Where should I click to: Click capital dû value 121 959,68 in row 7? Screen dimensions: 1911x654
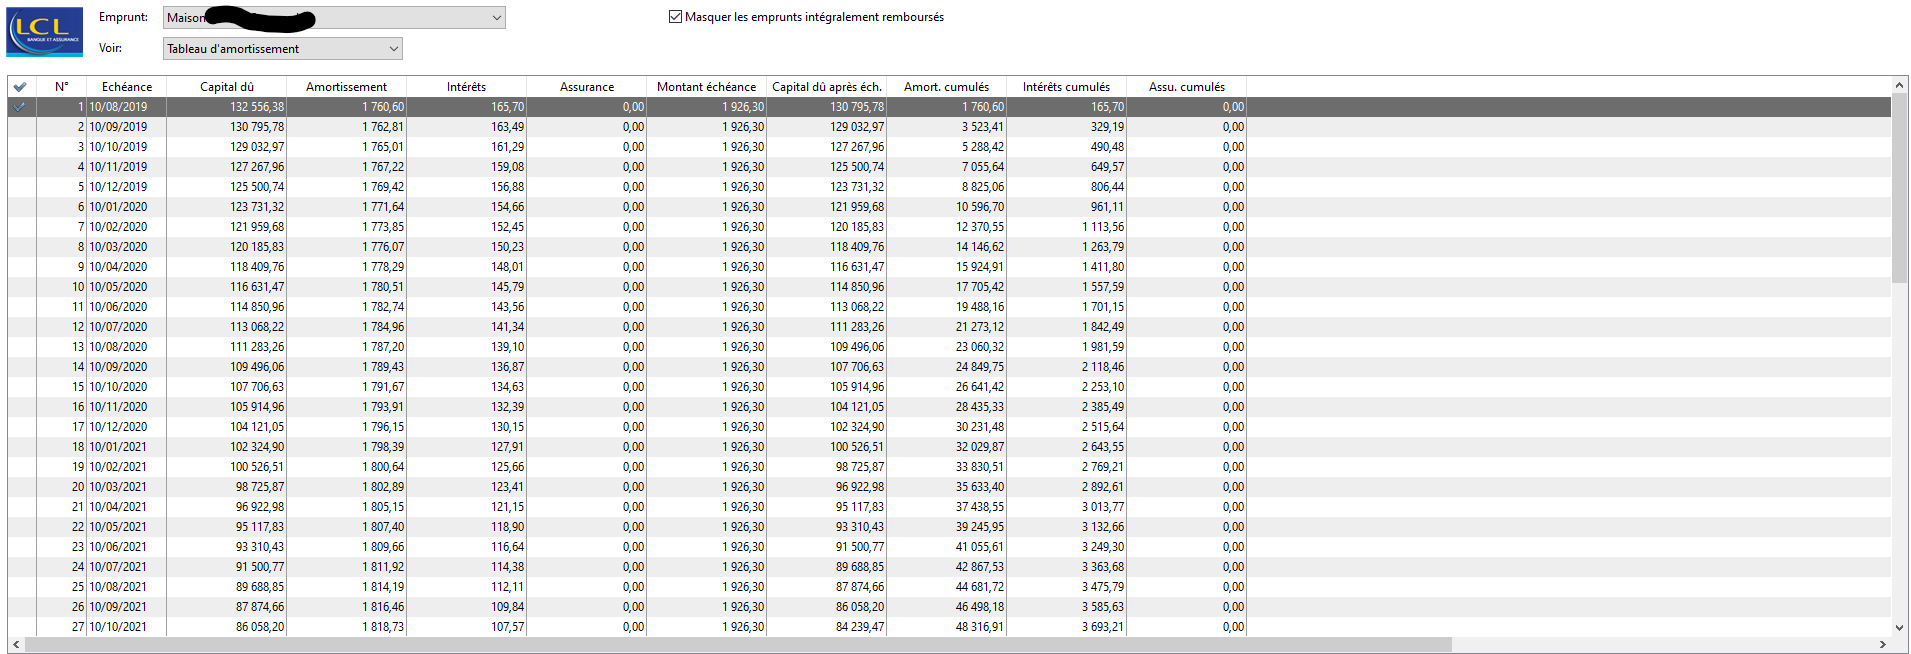pos(257,227)
